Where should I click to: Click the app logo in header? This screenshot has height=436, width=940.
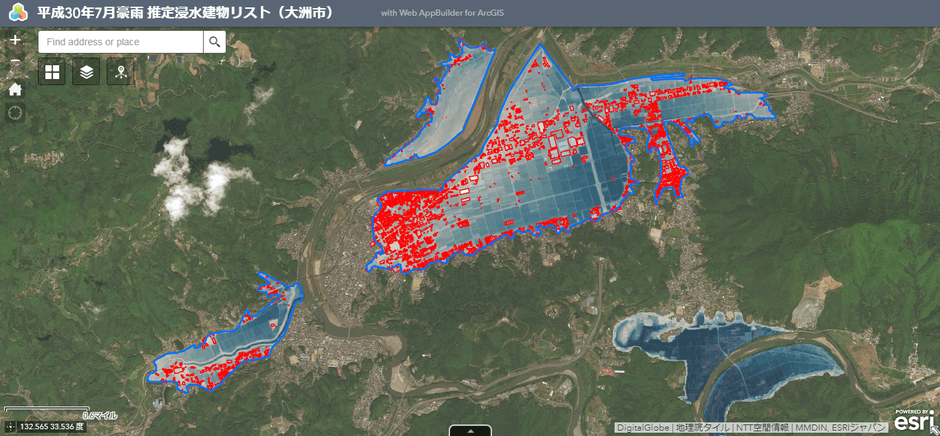[x=16, y=14]
